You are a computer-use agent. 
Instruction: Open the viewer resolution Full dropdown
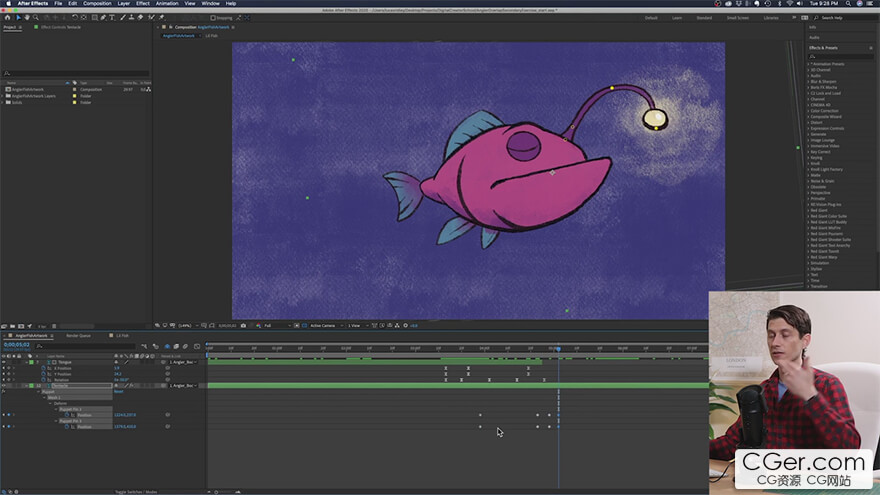[x=277, y=326]
